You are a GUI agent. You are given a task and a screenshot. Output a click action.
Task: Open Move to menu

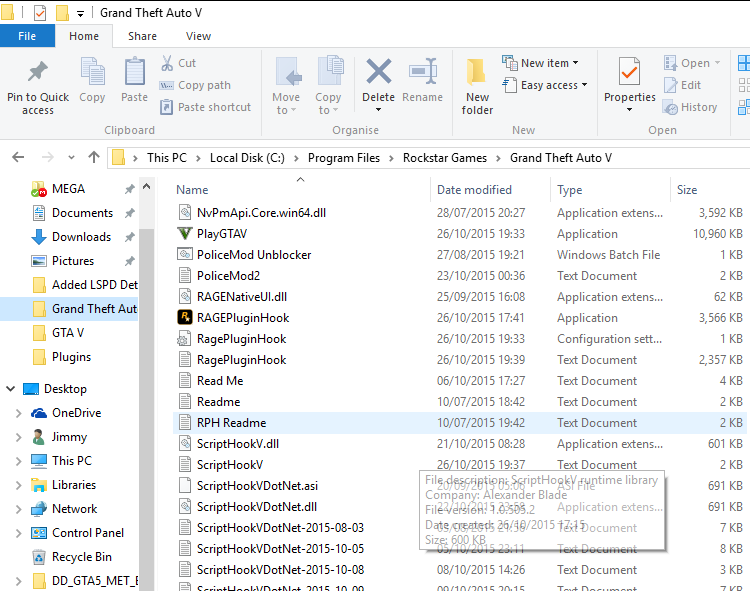tap(287, 86)
